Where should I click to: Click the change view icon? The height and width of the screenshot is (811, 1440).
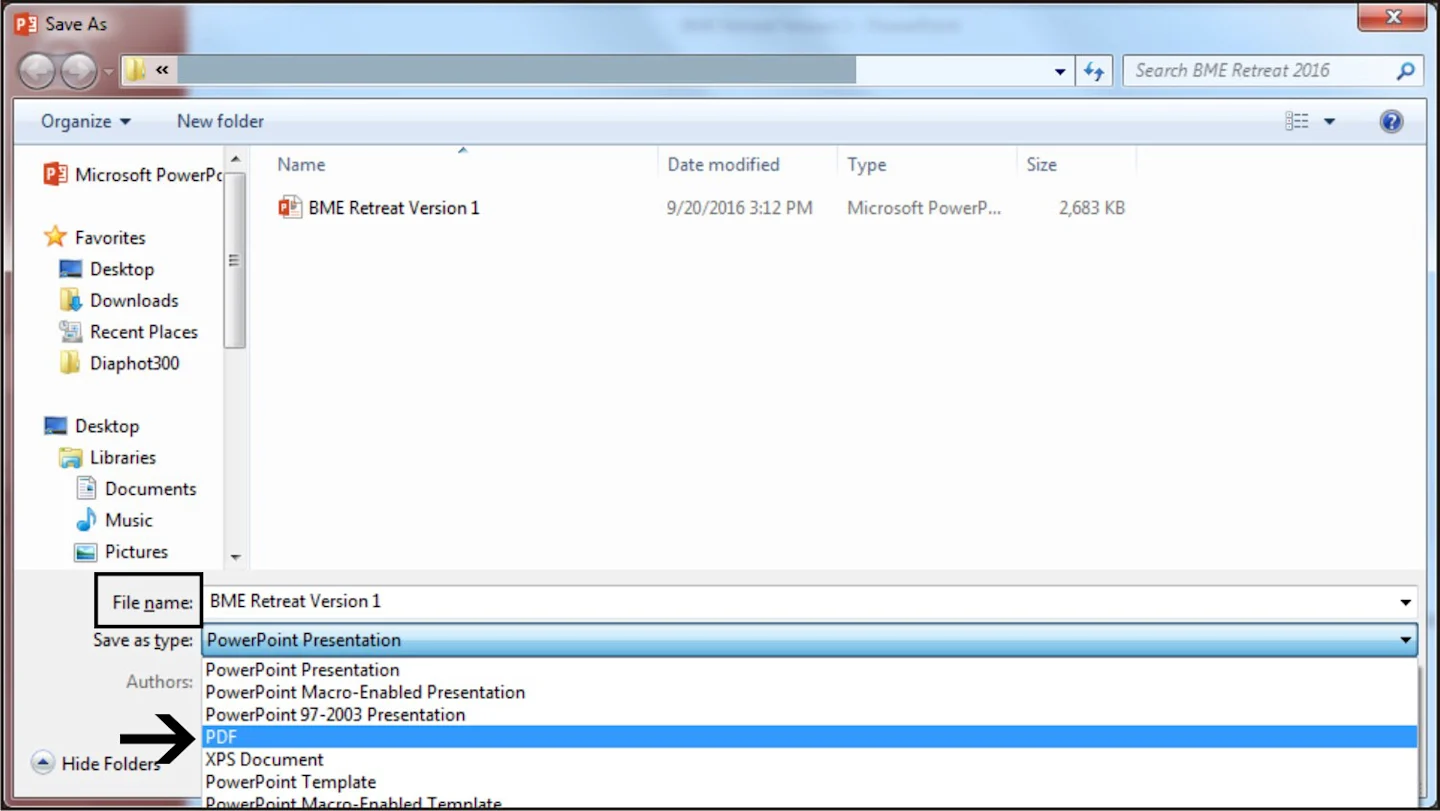[x=1297, y=121]
